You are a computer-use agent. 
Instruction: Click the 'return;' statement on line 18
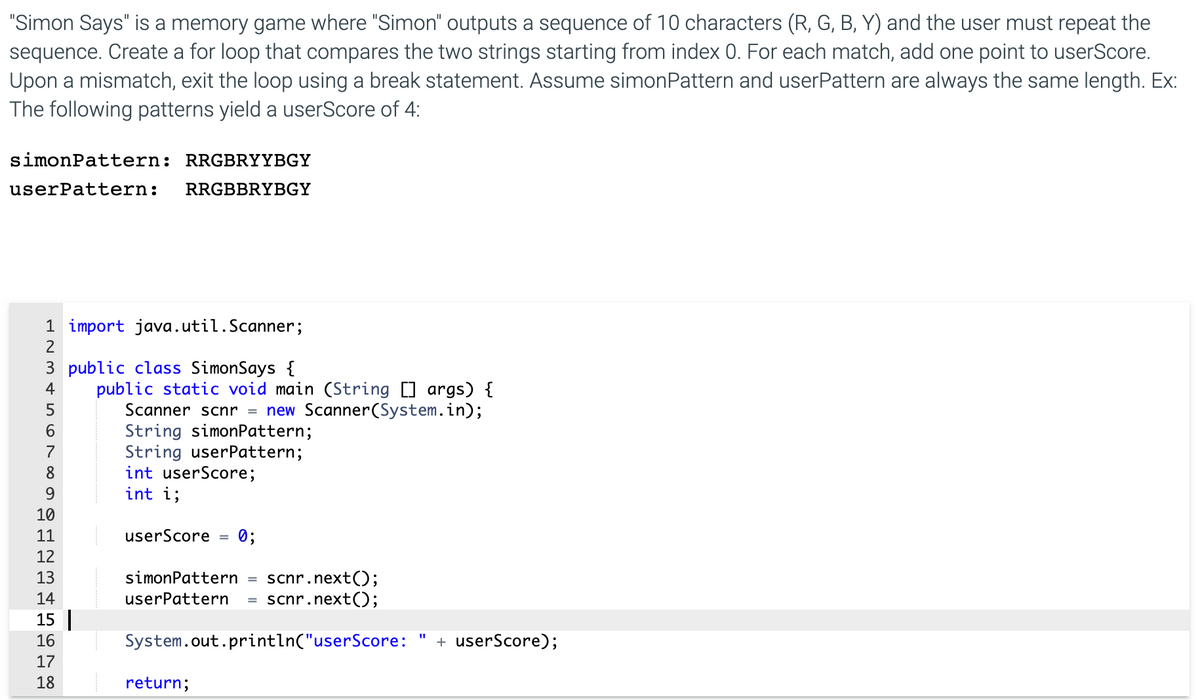[157, 683]
